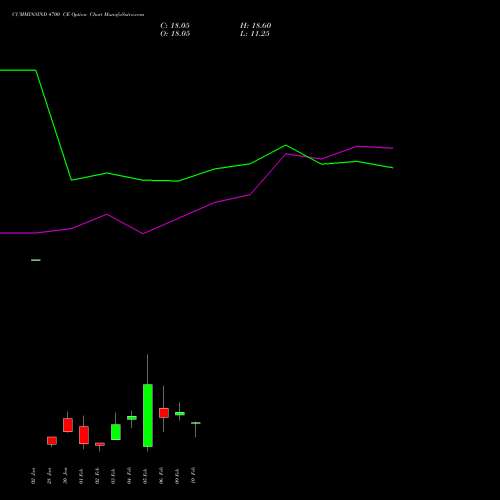The image size is (500, 500).
Task: Click the 01 Feb date axis label
Action: click(81, 476)
